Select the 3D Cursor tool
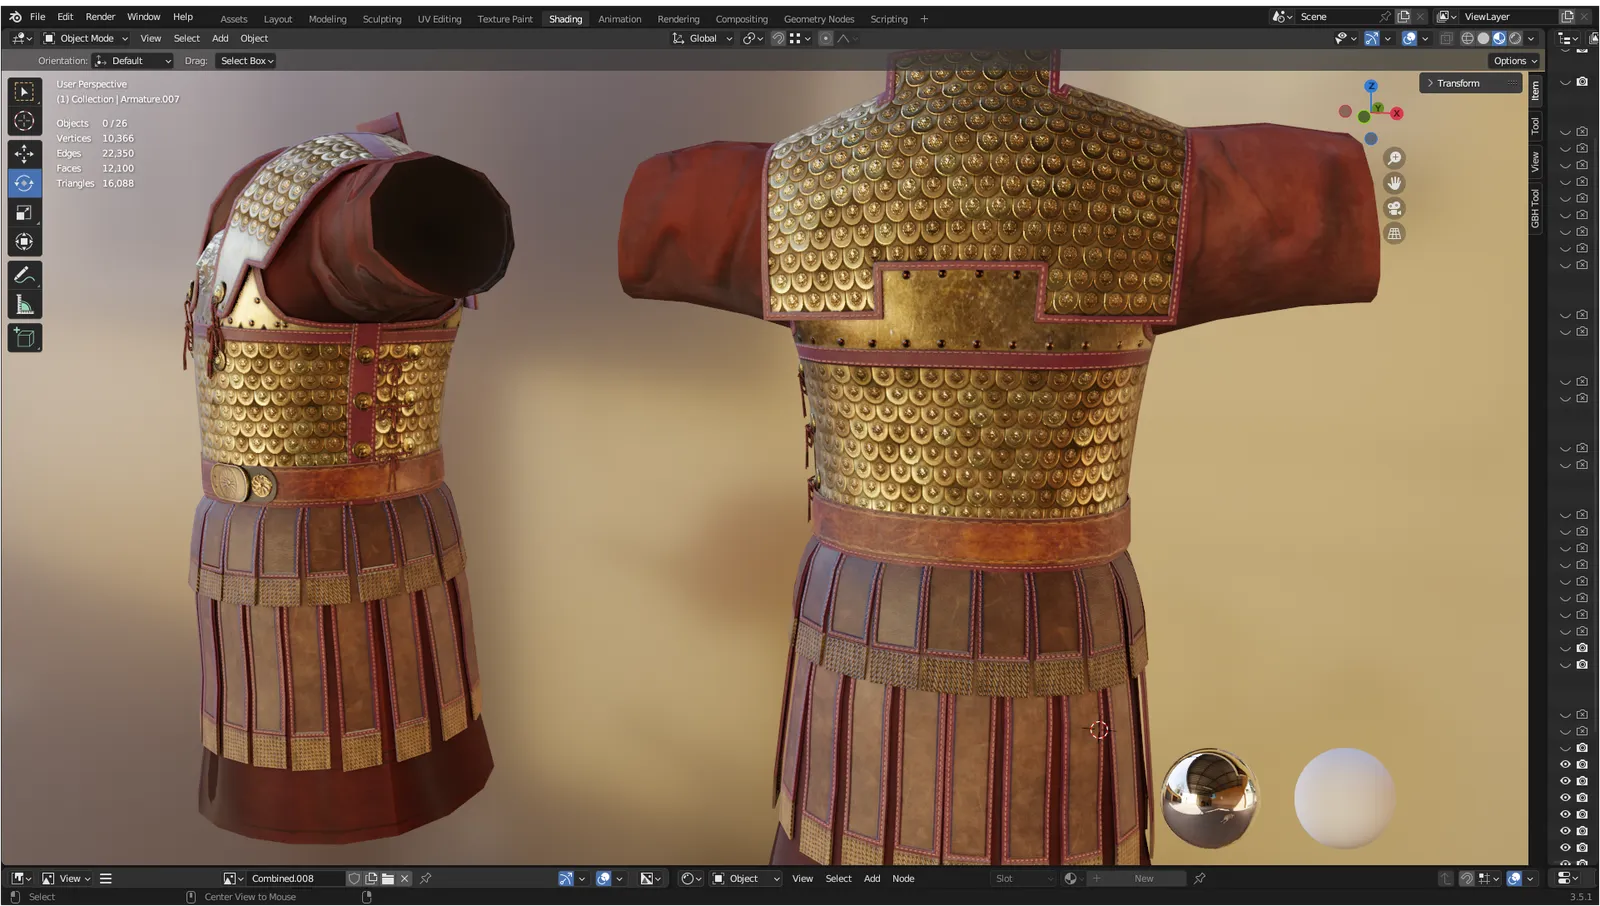The width and height of the screenshot is (1600, 906). coord(24,122)
